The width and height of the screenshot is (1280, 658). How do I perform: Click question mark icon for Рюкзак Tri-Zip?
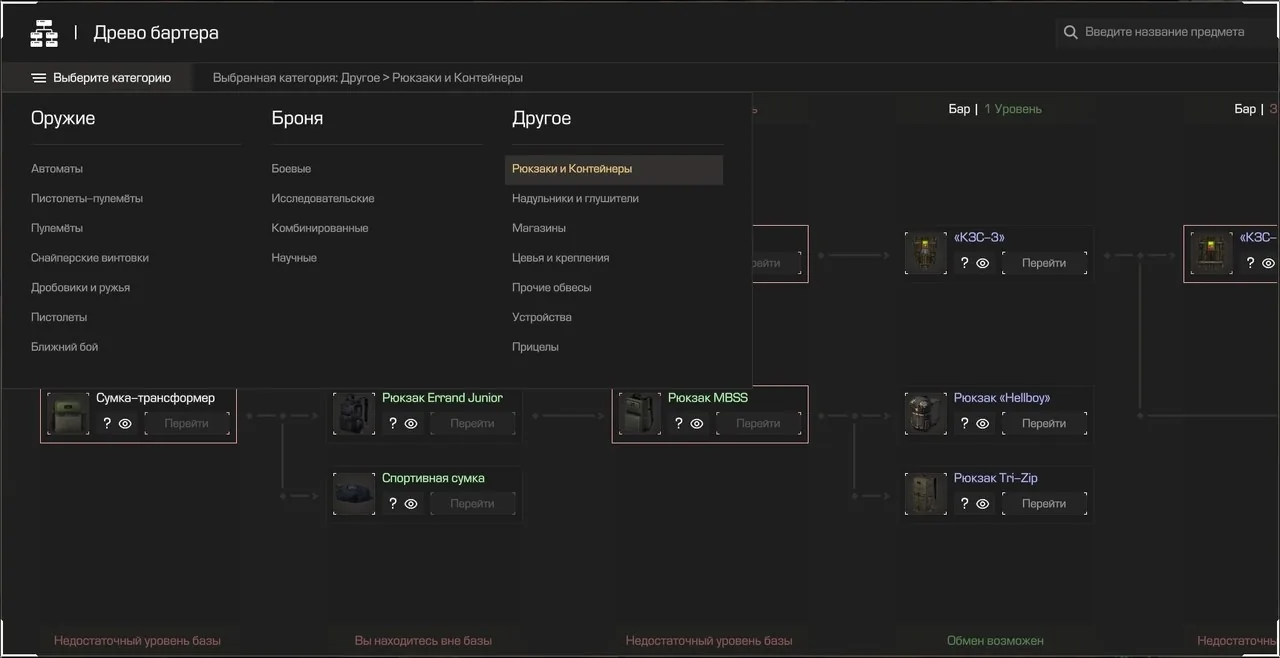(964, 503)
